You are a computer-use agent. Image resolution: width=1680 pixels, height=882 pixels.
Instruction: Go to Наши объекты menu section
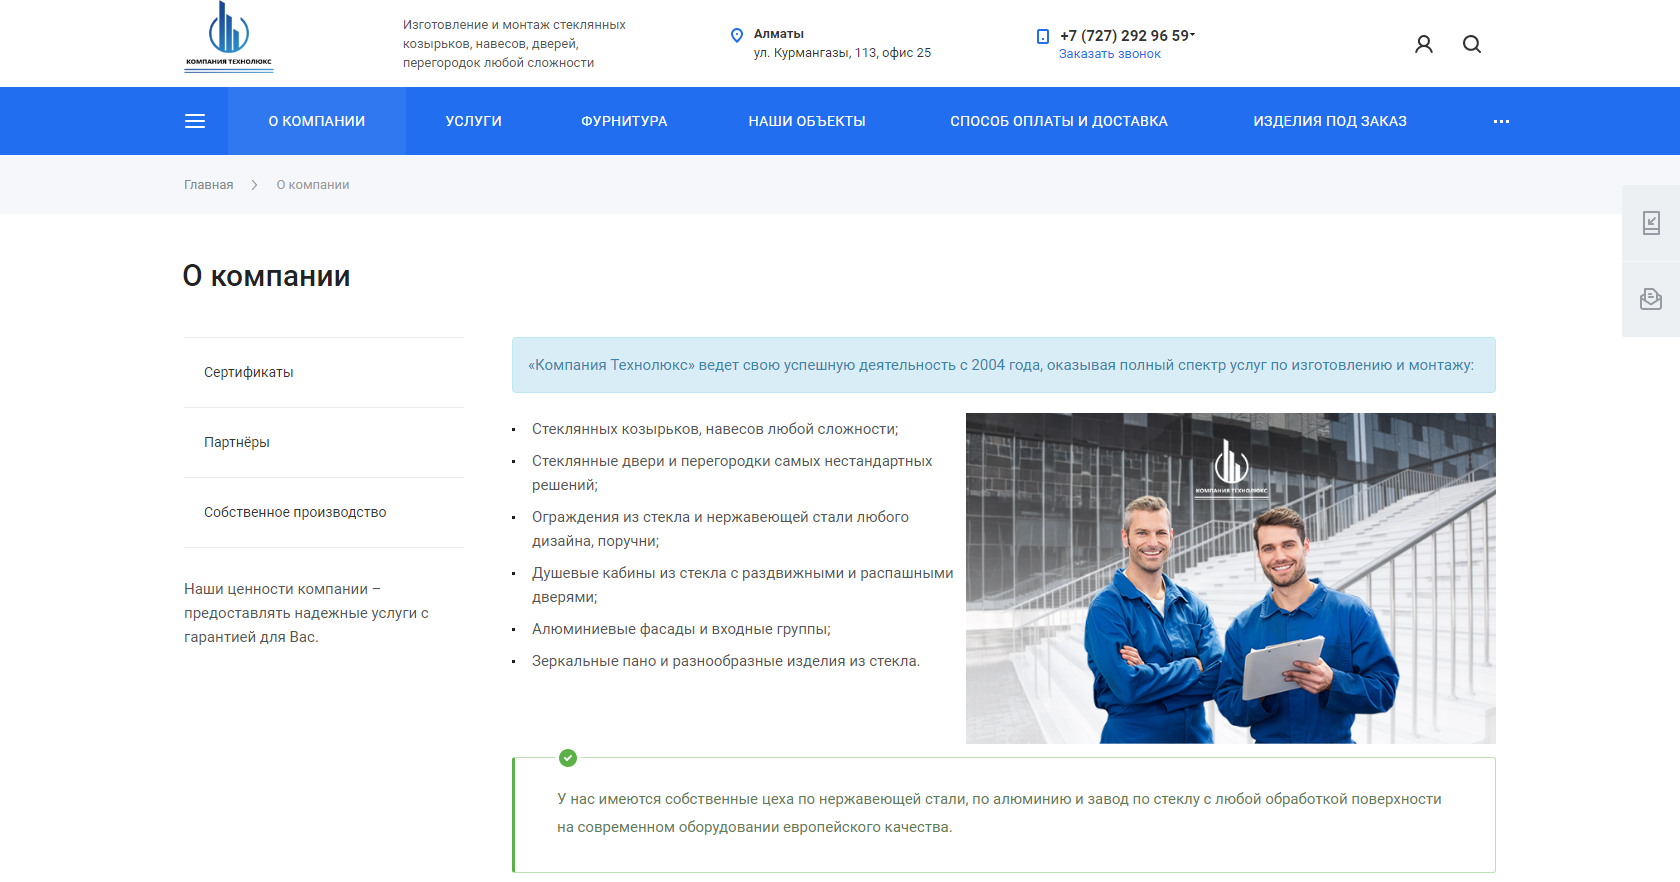[807, 121]
